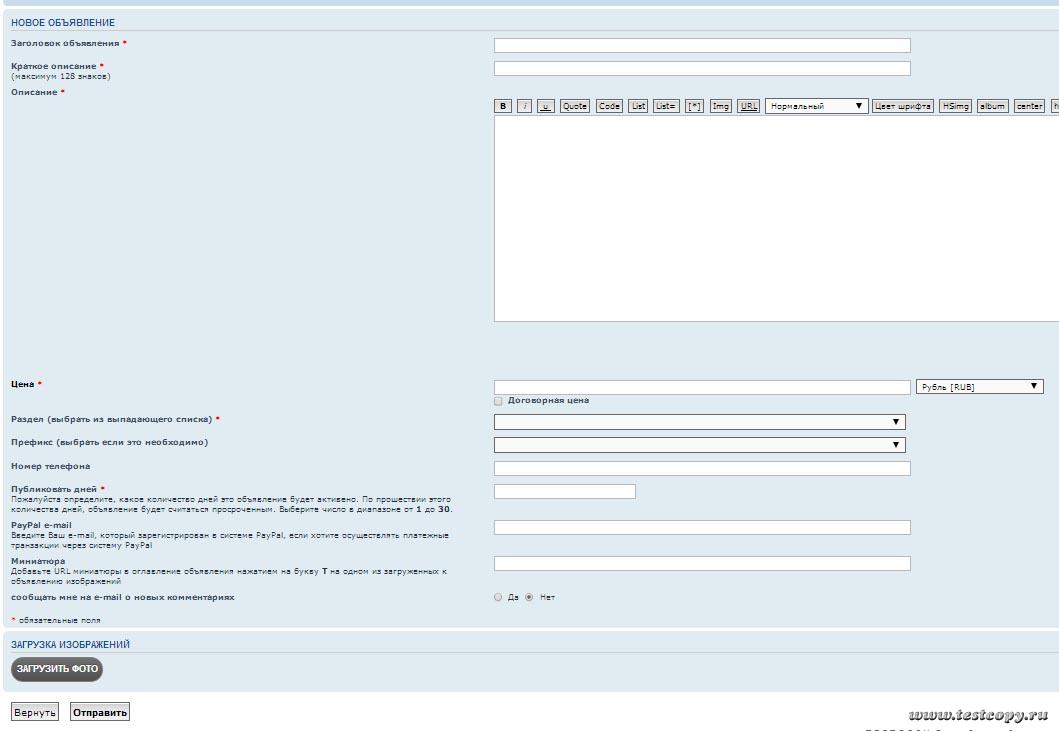
Task: Focus the Заголовок объявления text field
Action: pos(702,45)
